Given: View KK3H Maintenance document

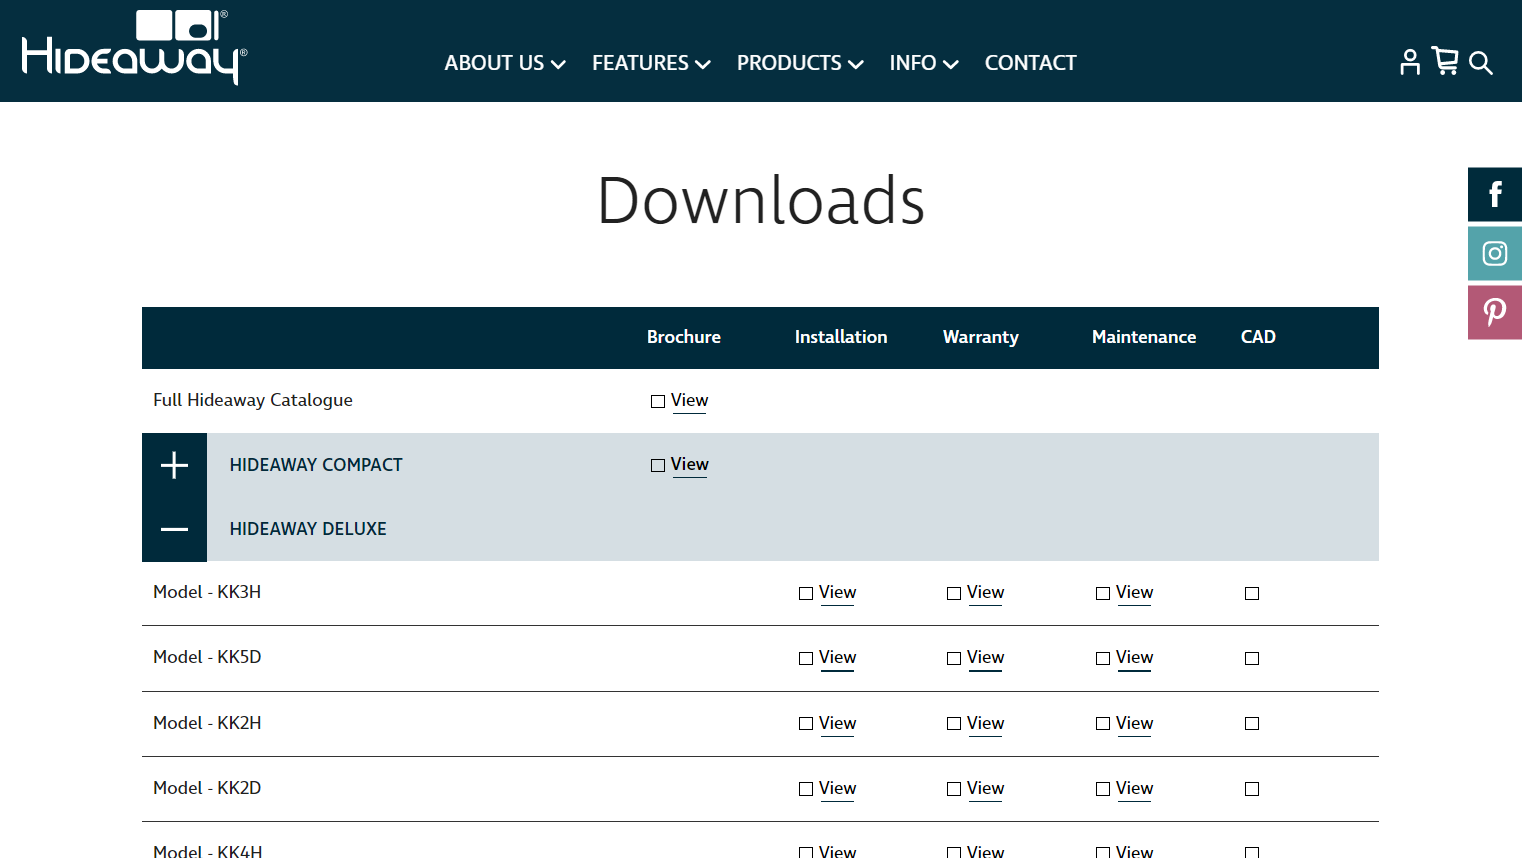Looking at the screenshot, I should click(1125, 593).
